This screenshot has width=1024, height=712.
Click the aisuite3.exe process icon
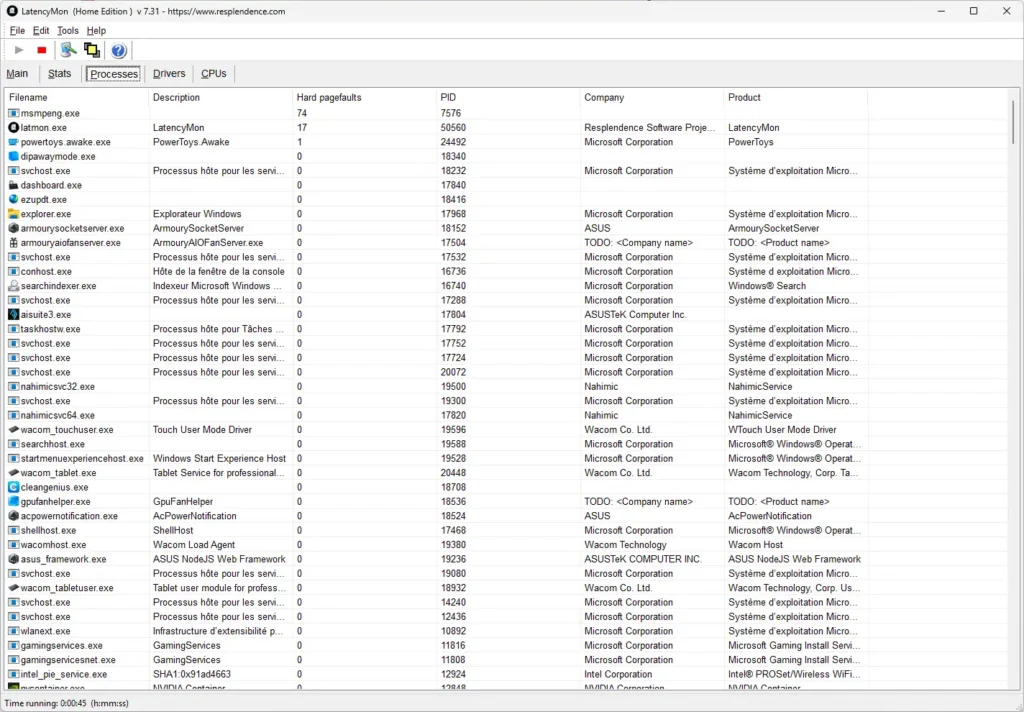tap(13, 315)
